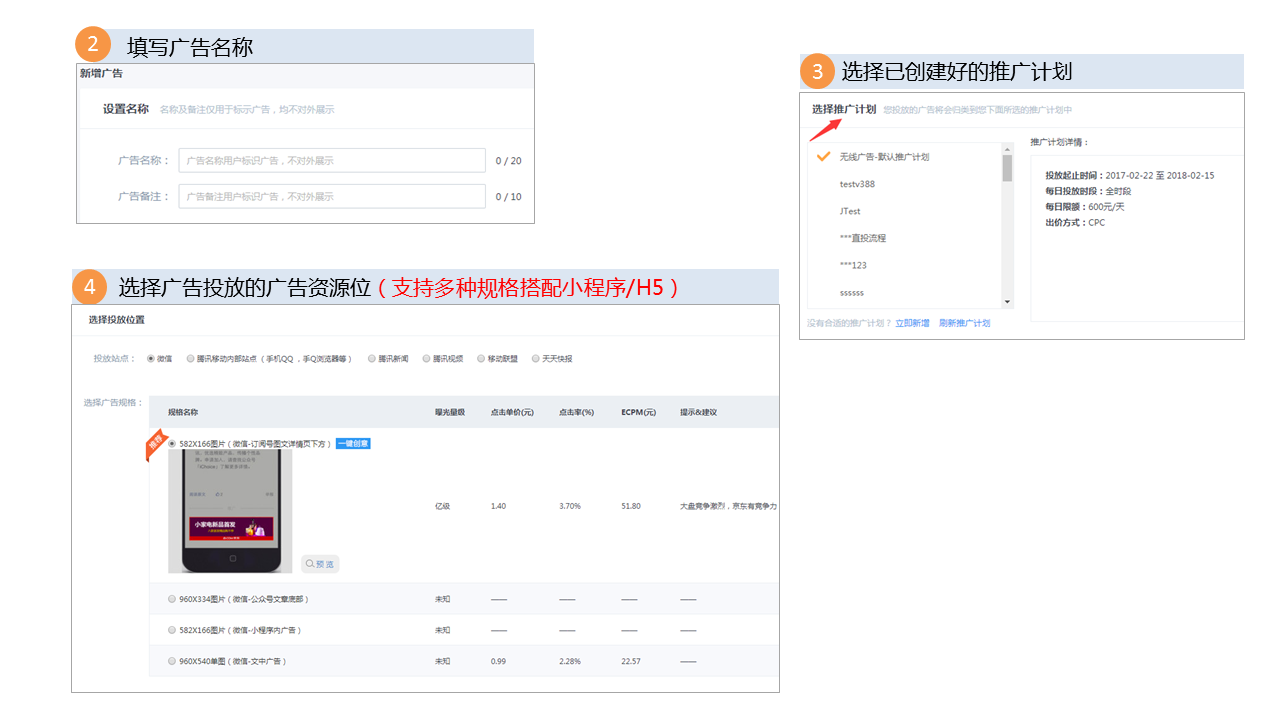1280x720 pixels.
Task: Select the JTest plan
Action: [850, 211]
